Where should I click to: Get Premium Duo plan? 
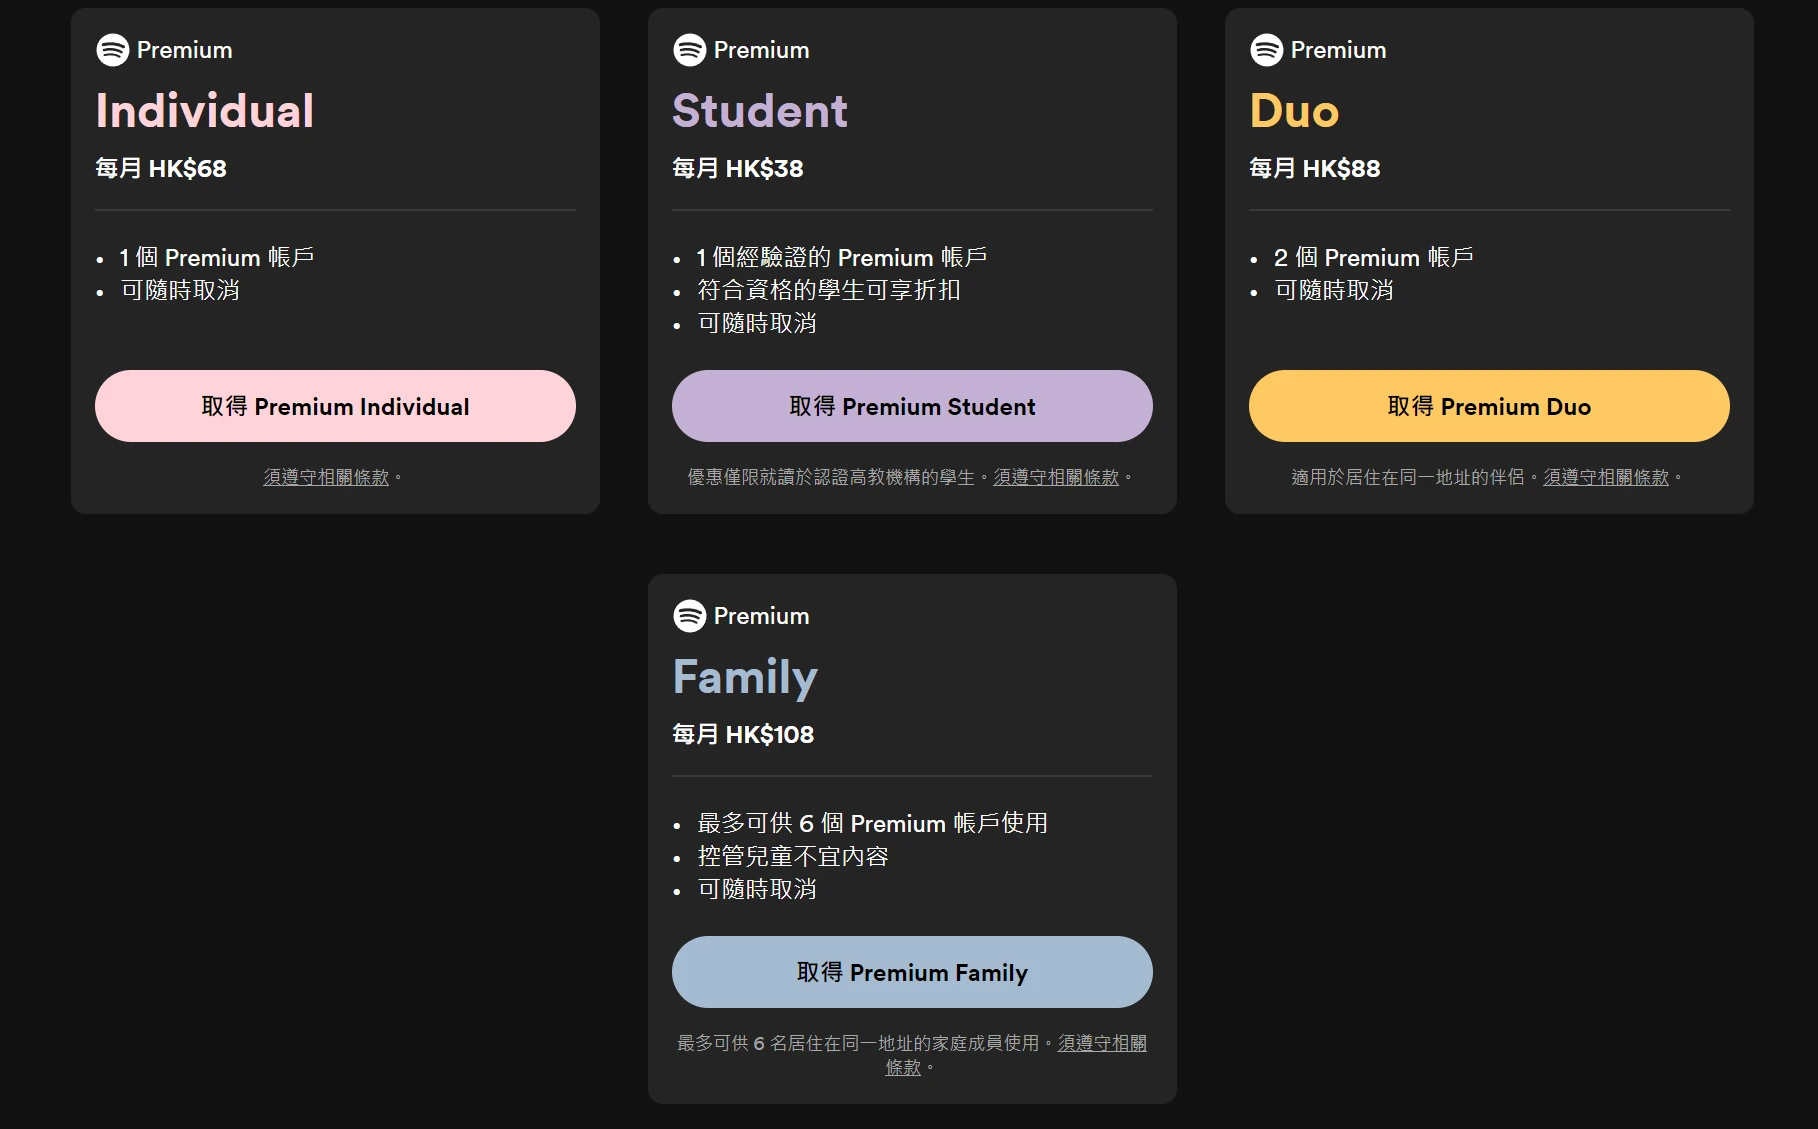[x=1489, y=406]
